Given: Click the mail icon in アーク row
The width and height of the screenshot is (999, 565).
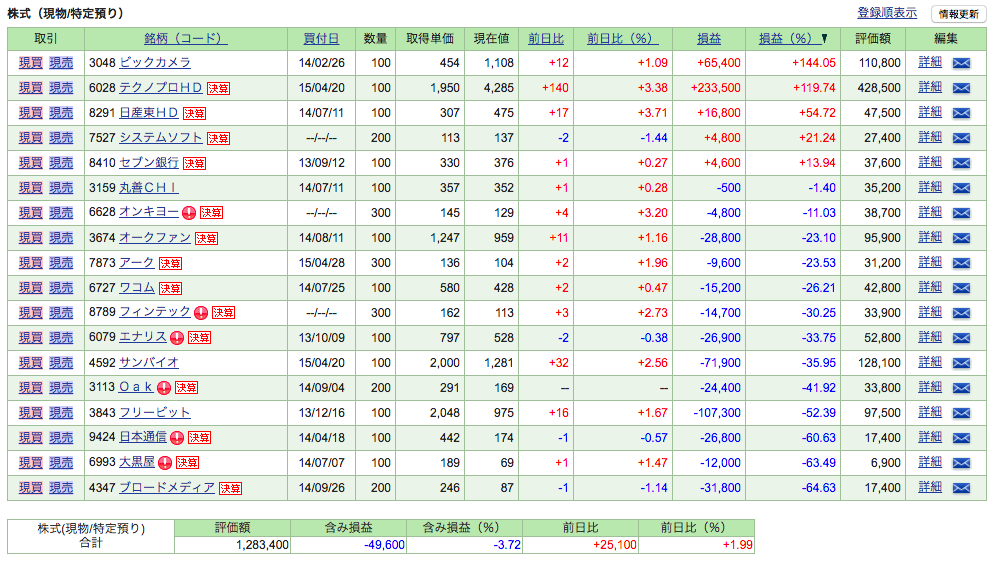Looking at the screenshot, I should 961,263.
